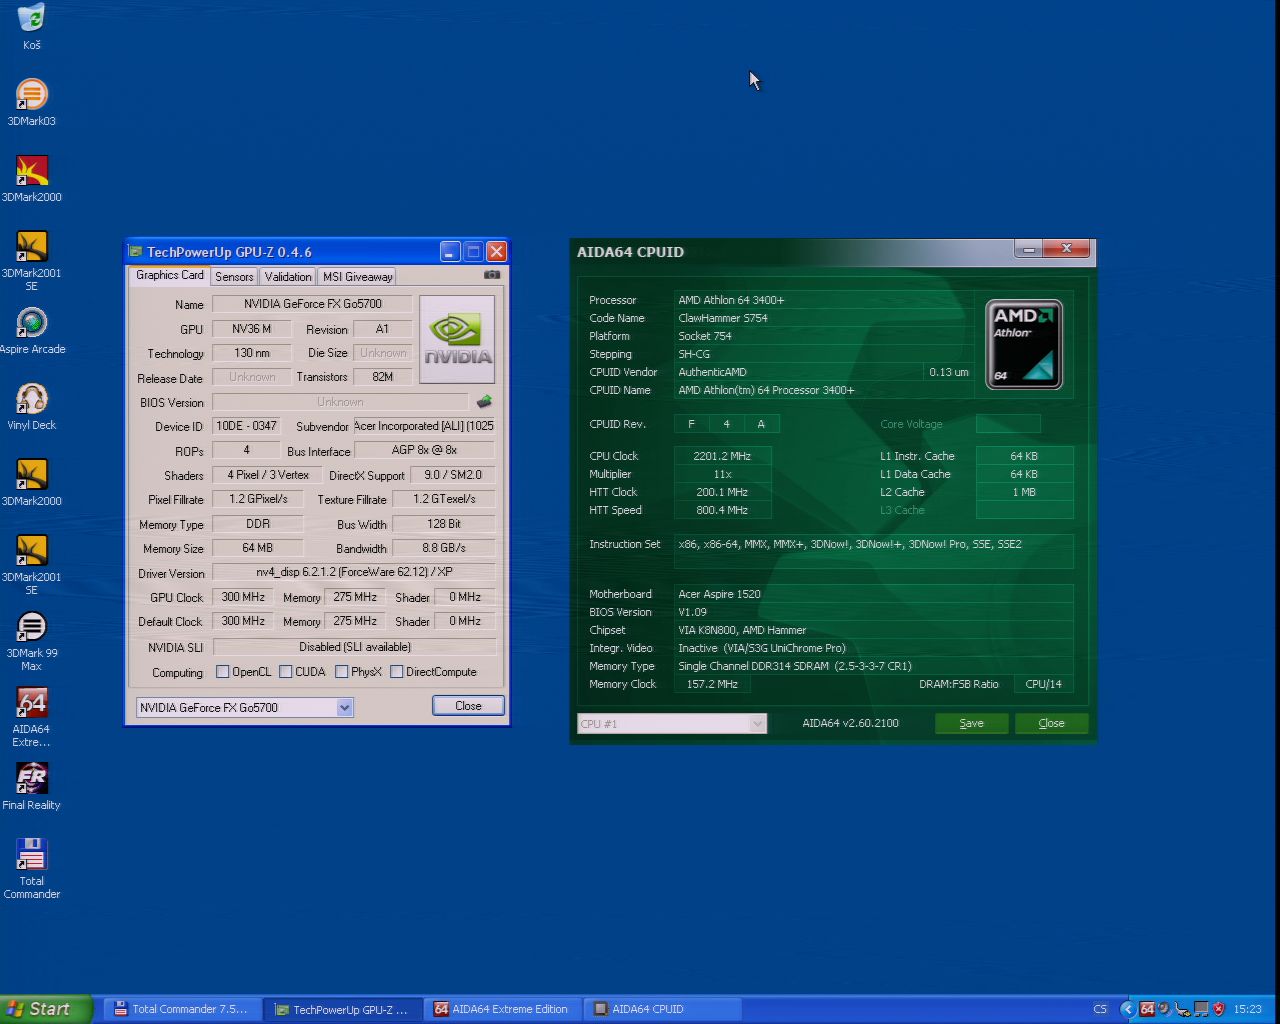Screen dimensions: 1280x1024
Task: Click the NVIDIA SLI field Disabled (SLI available)
Action: click(354, 647)
